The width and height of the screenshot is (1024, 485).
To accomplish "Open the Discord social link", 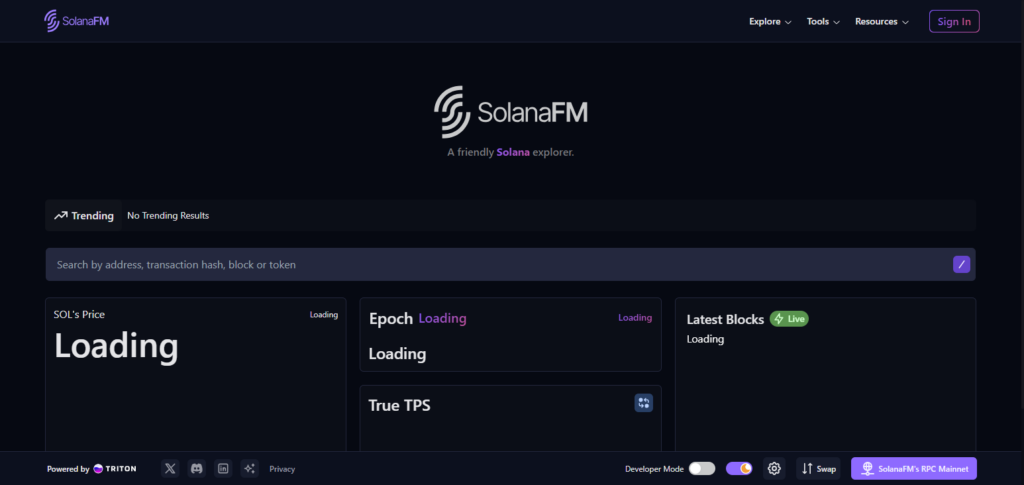I will (197, 468).
